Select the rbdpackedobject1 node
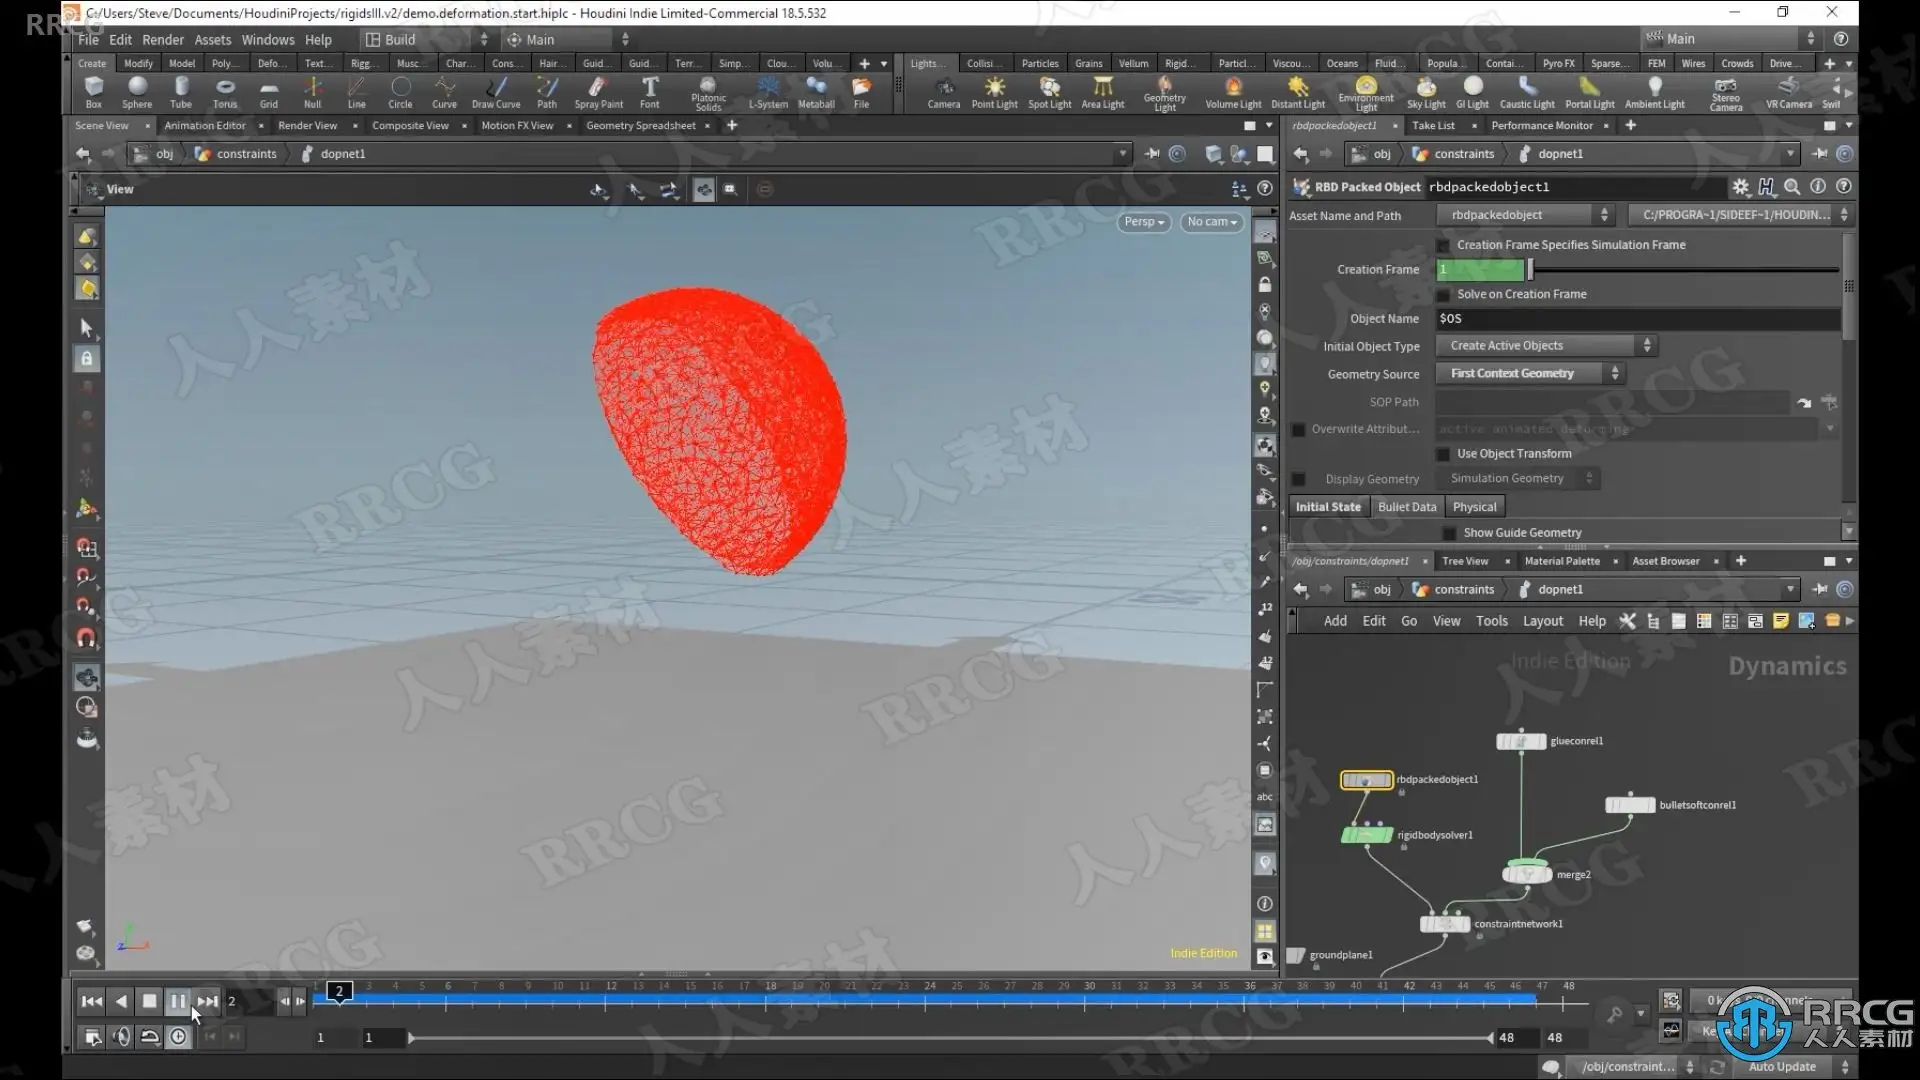Viewport: 1920px width, 1080px height. coord(1366,780)
